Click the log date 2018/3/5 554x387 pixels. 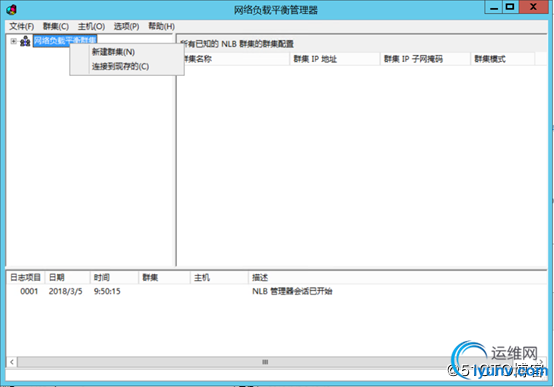(65, 291)
